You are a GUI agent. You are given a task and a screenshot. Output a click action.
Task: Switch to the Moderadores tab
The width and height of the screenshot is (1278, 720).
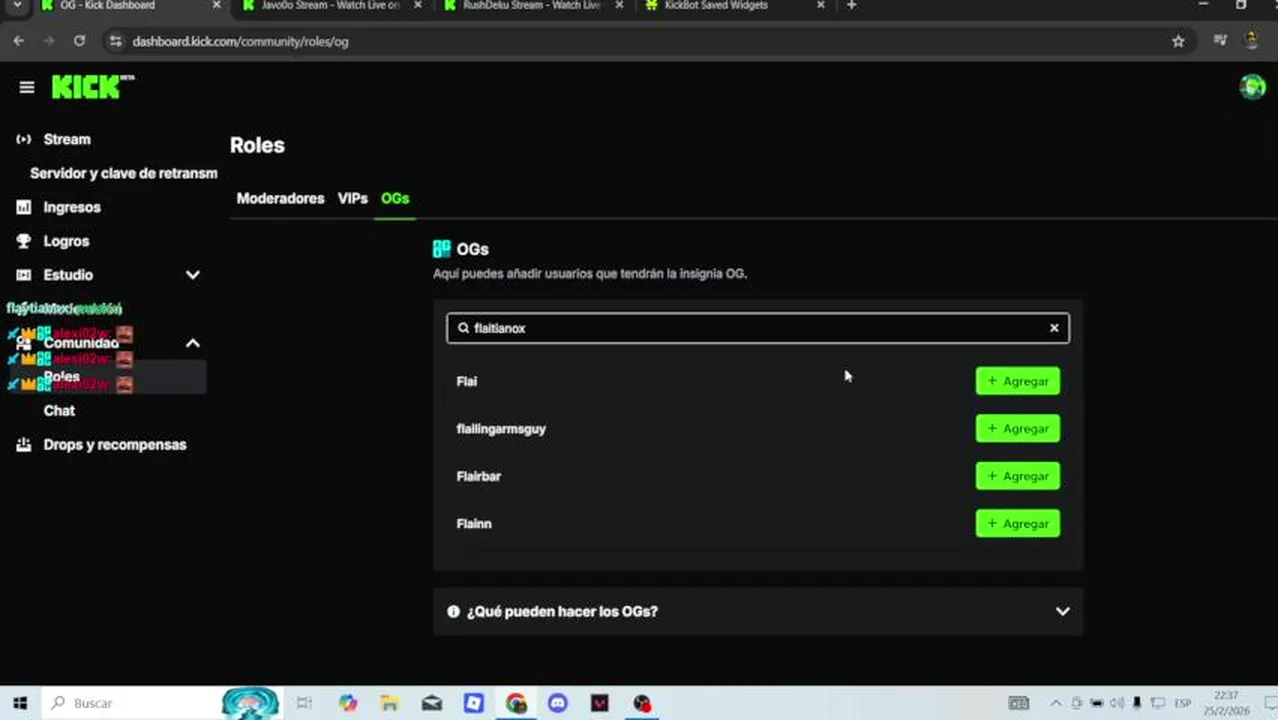tap(280, 198)
